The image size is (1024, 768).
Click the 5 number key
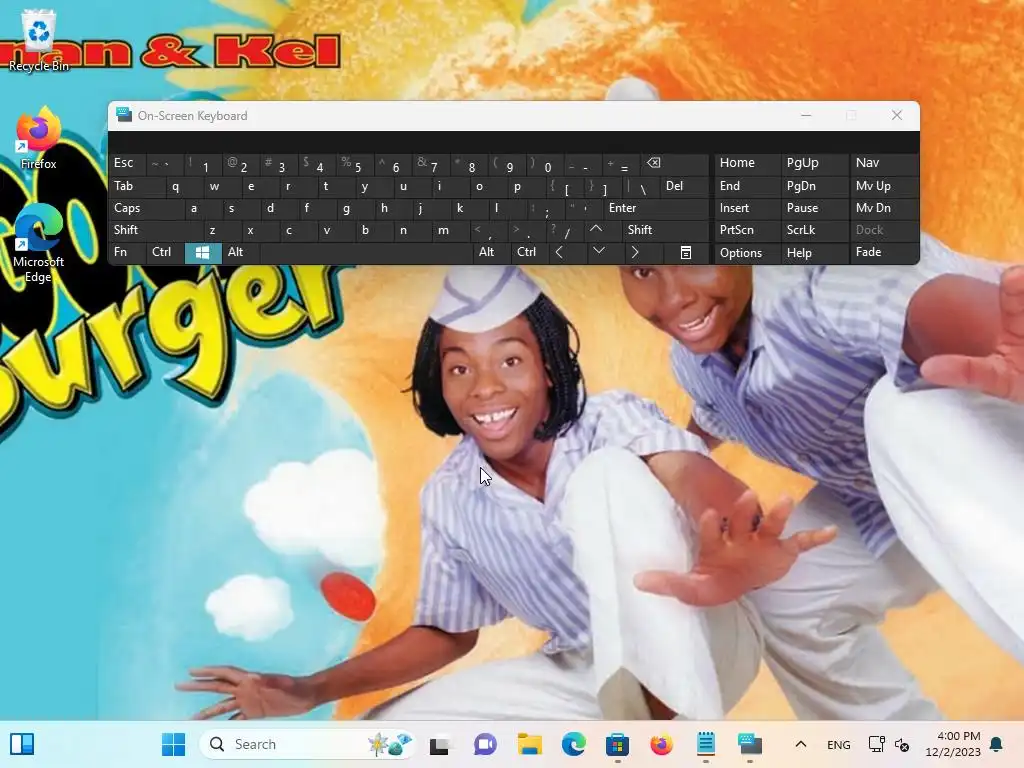[357, 164]
